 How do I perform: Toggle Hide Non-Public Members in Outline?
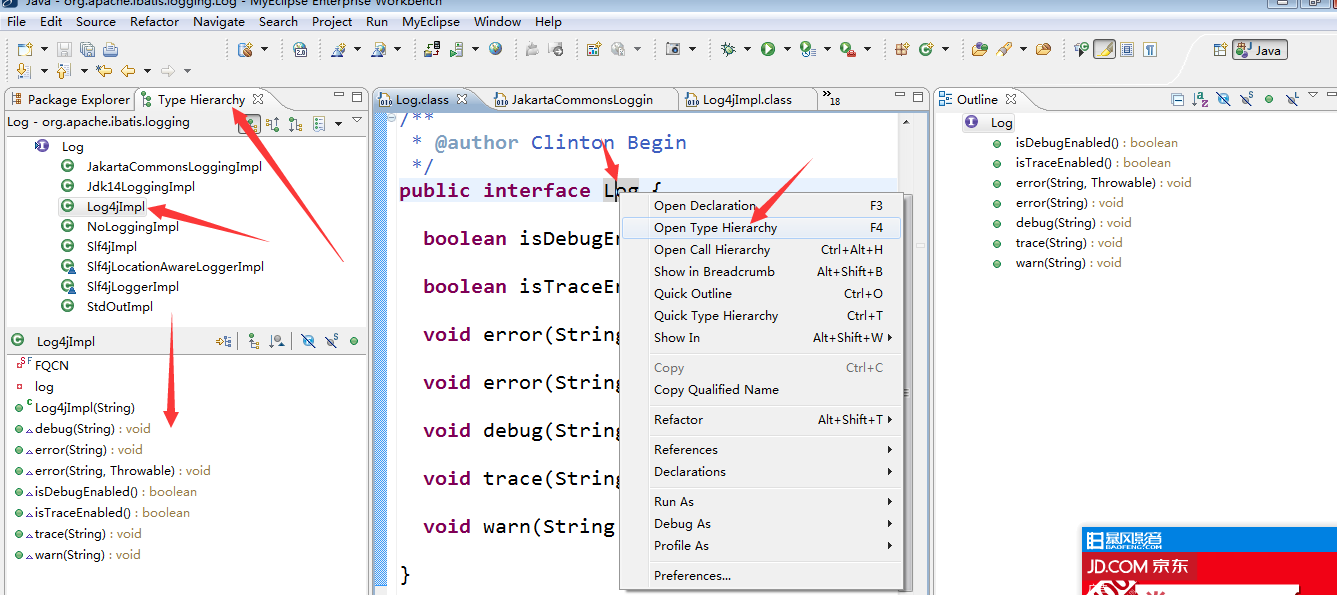[x=1270, y=99]
